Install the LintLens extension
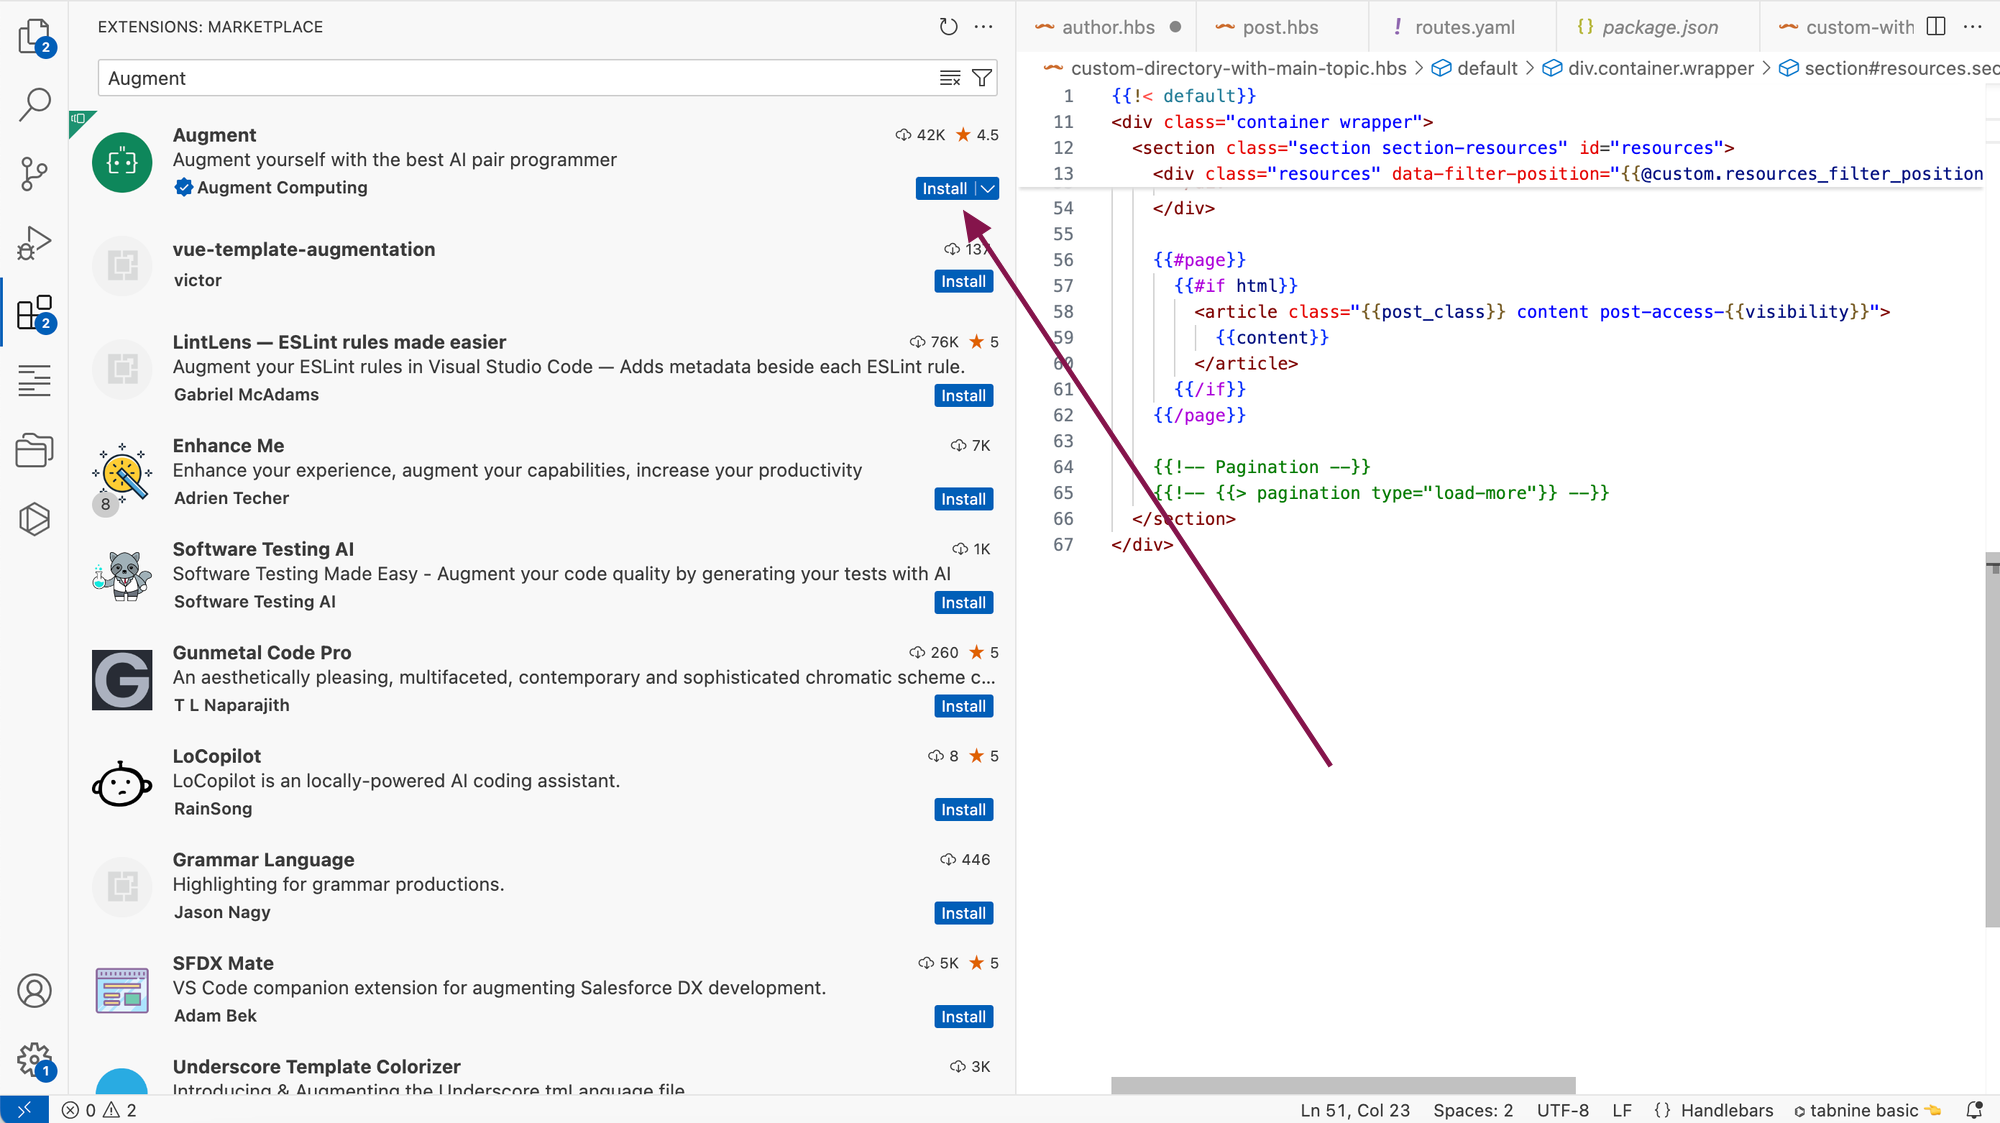This screenshot has width=2000, height=1123. (x=963, y=396)
